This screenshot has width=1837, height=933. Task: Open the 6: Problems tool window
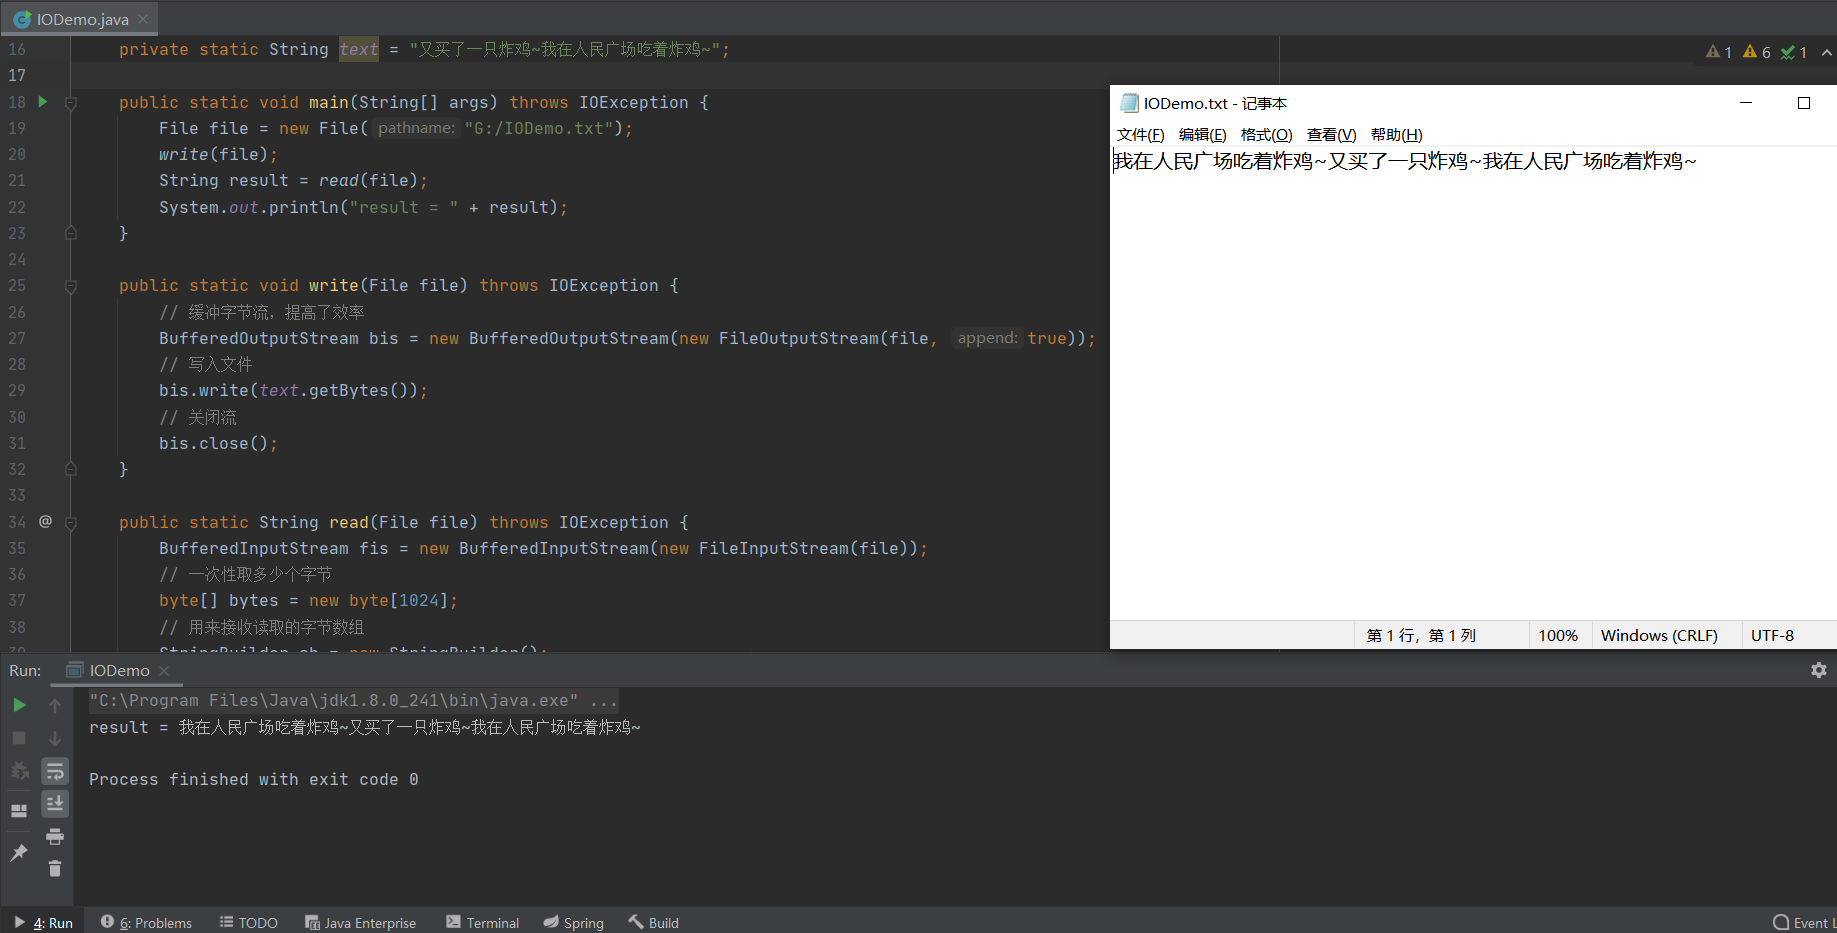pyautogui.click(x=146, y=922)
